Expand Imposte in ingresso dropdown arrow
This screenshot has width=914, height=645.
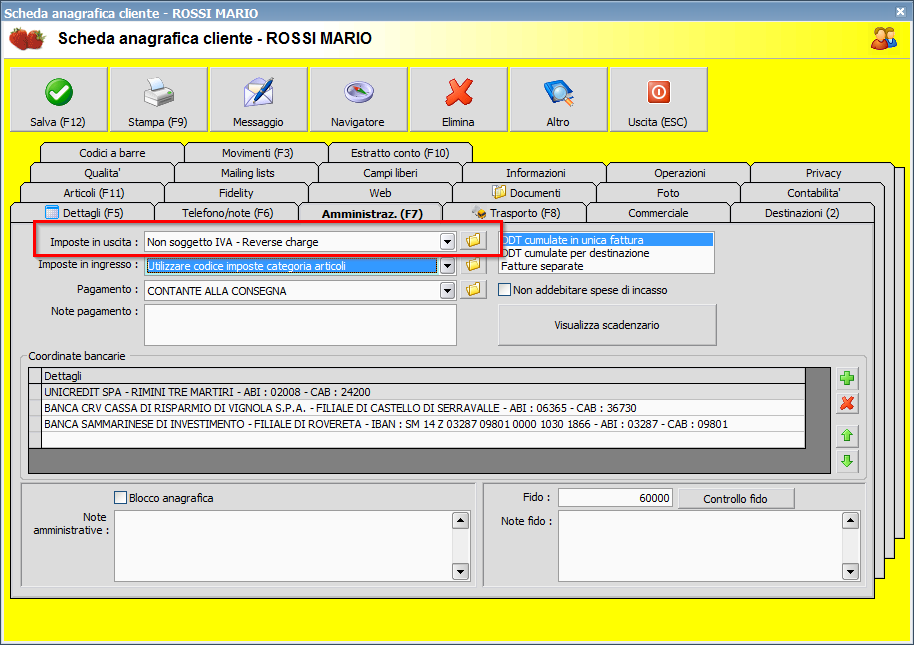[x=447, y=266]
